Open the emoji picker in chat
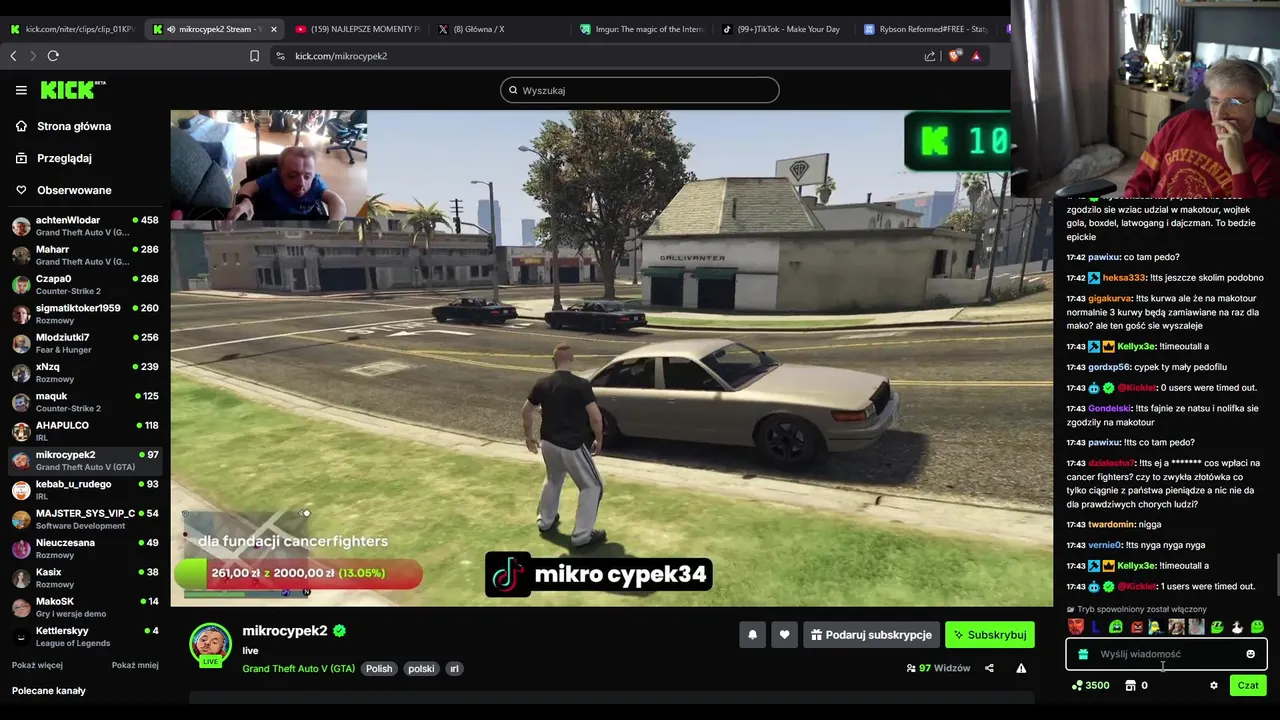1280x720 pixels. (x=1250, y=654)
